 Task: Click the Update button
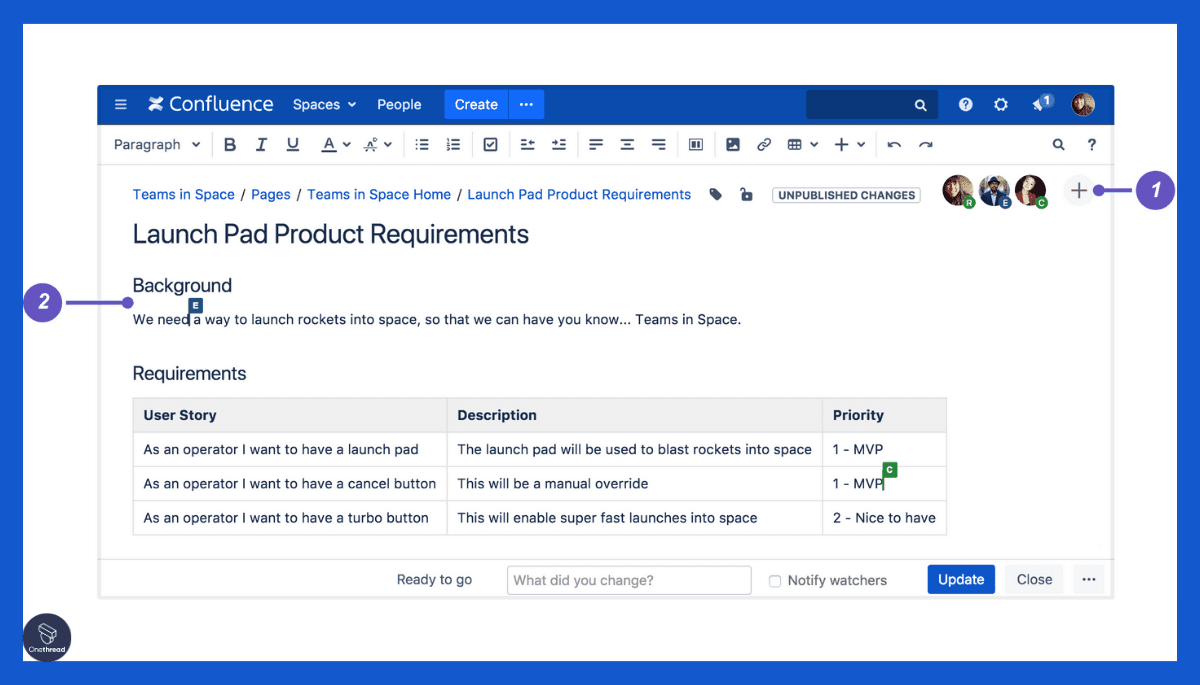click(960, 579)
